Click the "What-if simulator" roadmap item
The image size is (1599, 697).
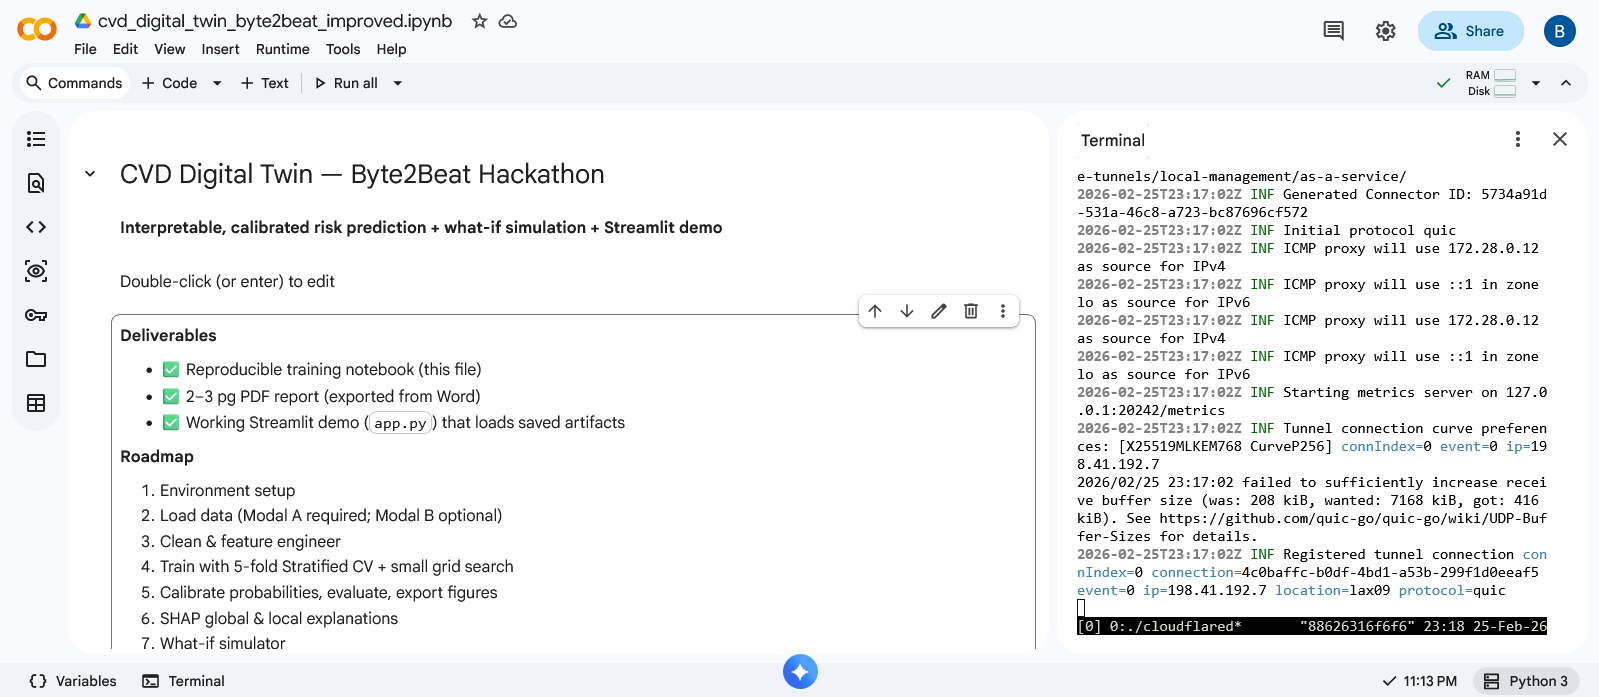(222, 643)
